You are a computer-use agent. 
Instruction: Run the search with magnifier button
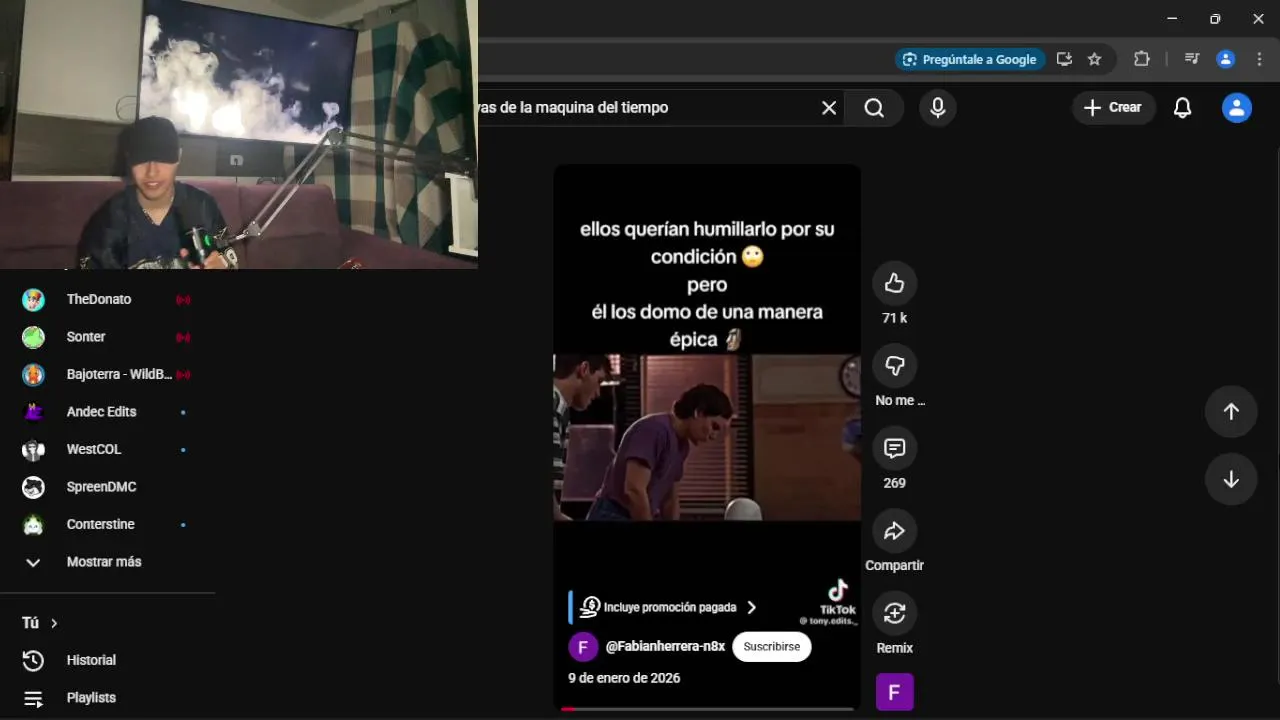point(874,108)
